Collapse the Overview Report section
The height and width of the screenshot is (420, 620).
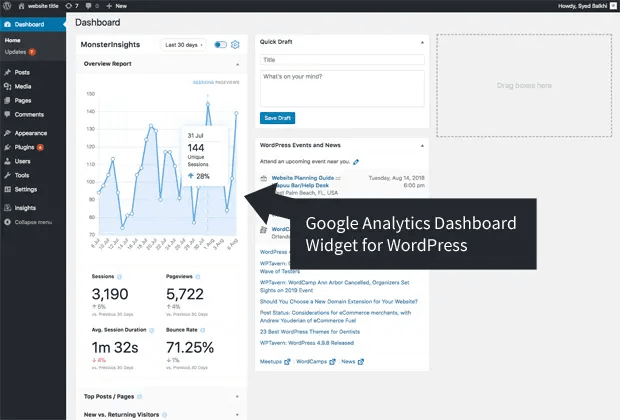[237, 64]
